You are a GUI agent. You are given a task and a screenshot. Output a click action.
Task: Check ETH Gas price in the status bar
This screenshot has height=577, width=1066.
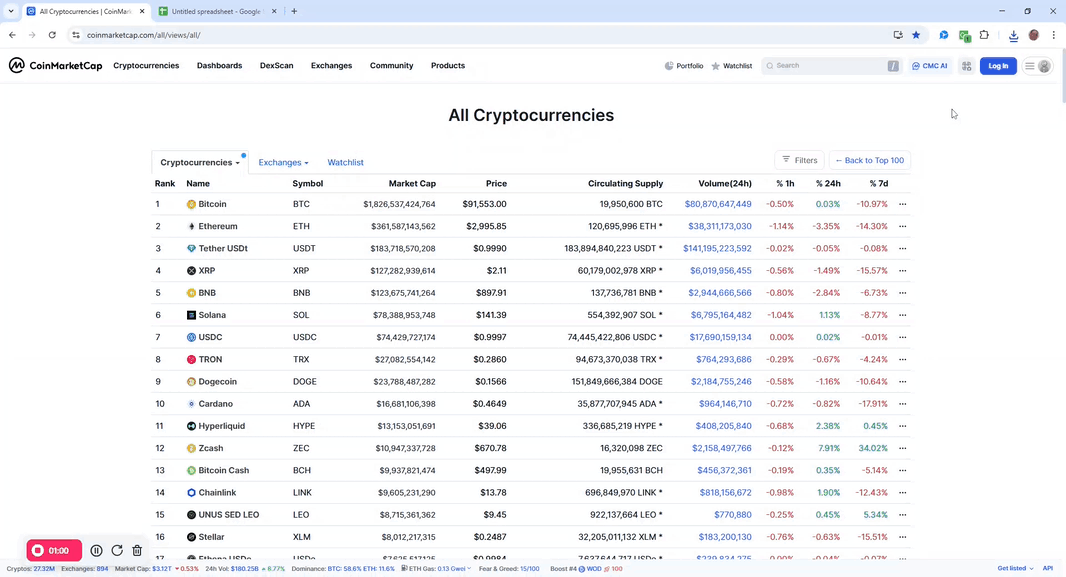pyautogui.click(x=435, y=567)
